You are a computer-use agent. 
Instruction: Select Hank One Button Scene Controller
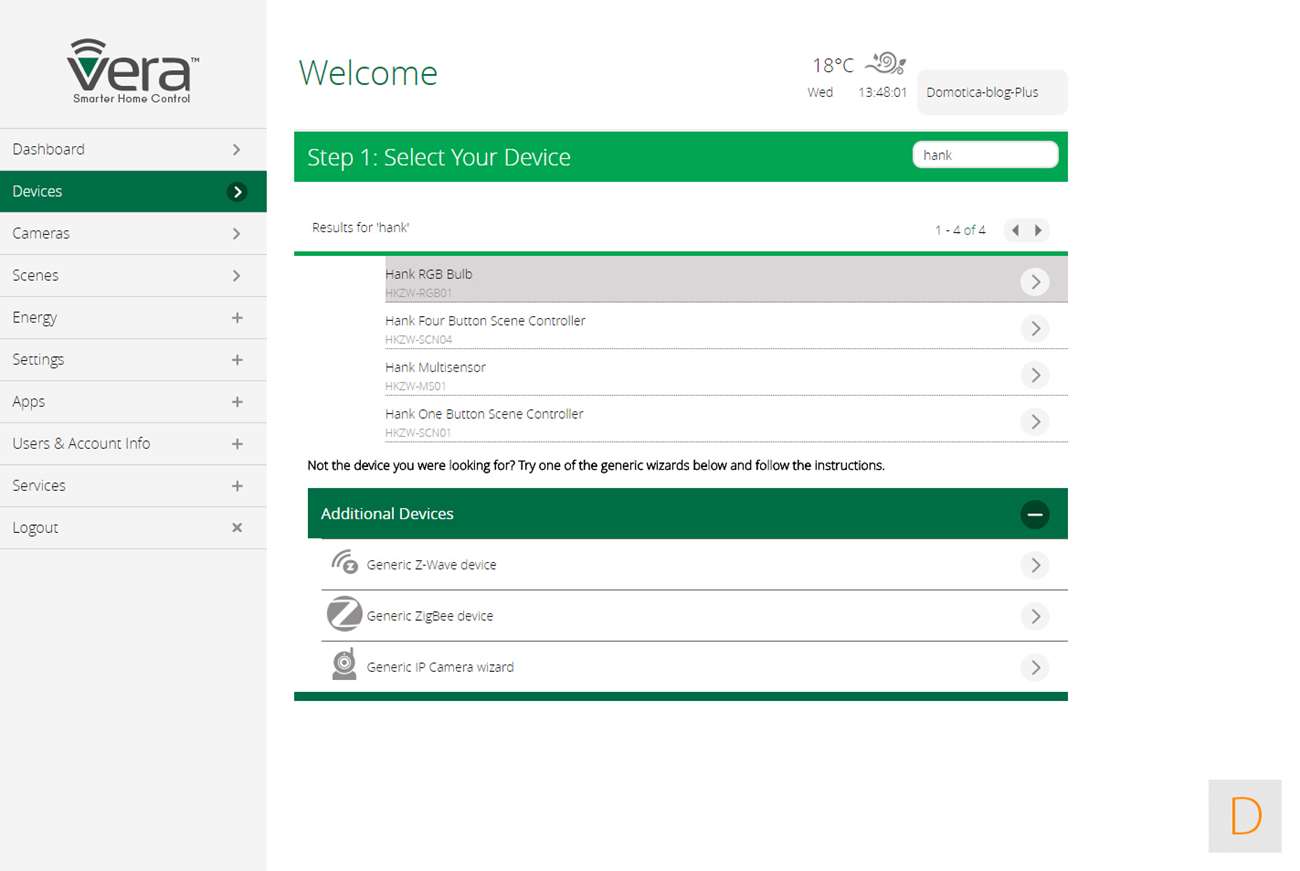(484, 414)
